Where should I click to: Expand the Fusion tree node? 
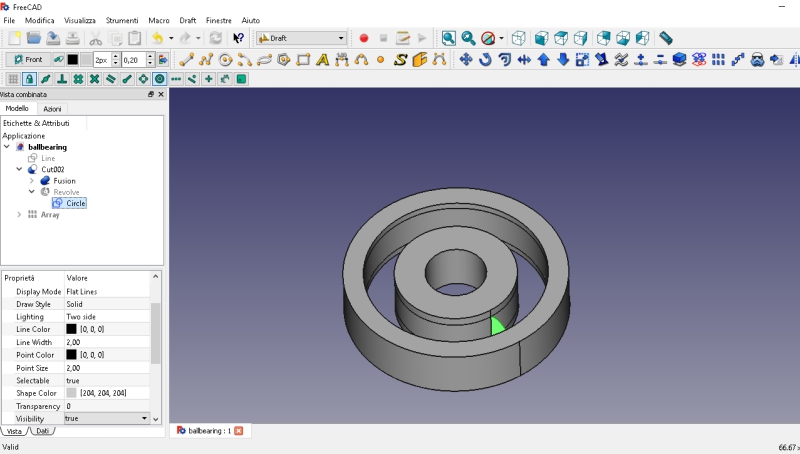32,181
